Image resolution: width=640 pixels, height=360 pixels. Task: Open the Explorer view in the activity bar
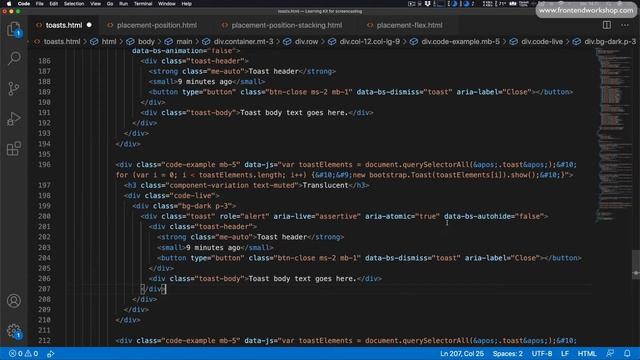[13, 29]
